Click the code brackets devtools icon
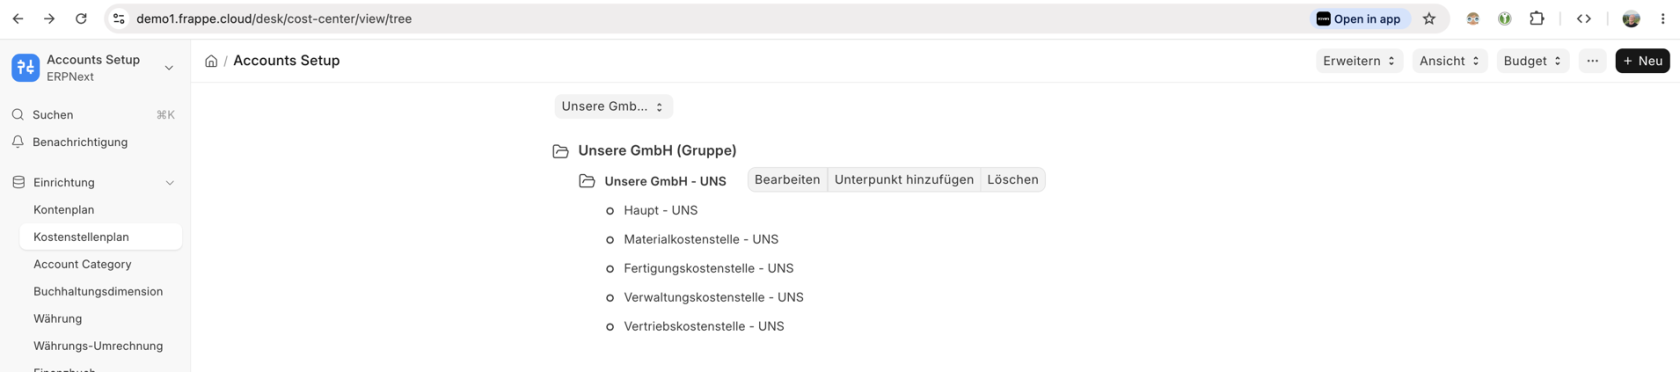The image size is (1680, 372). point(1584,18)
